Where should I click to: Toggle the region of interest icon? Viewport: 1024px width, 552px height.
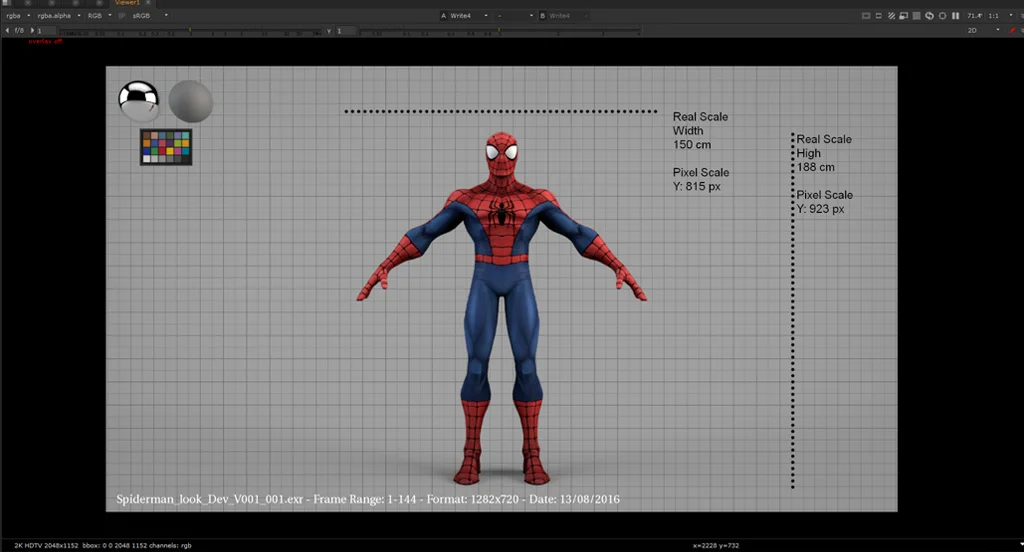point(879,16)
